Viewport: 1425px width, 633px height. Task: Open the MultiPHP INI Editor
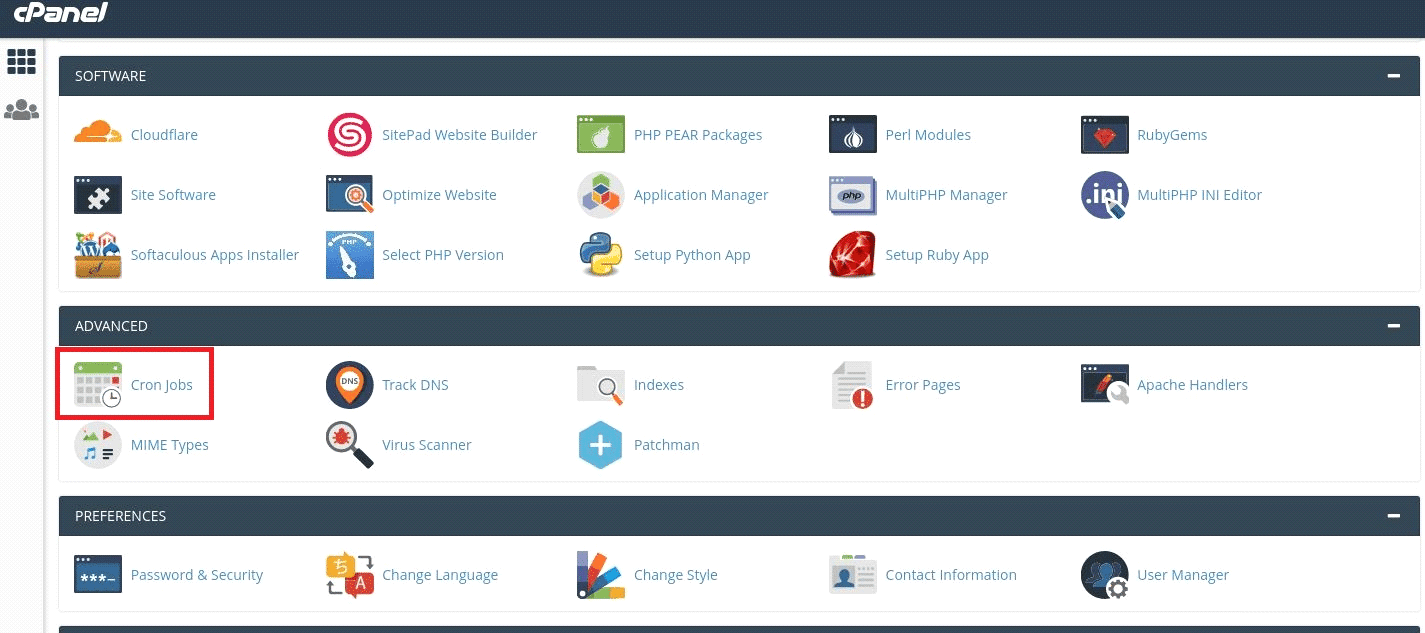1199,195
